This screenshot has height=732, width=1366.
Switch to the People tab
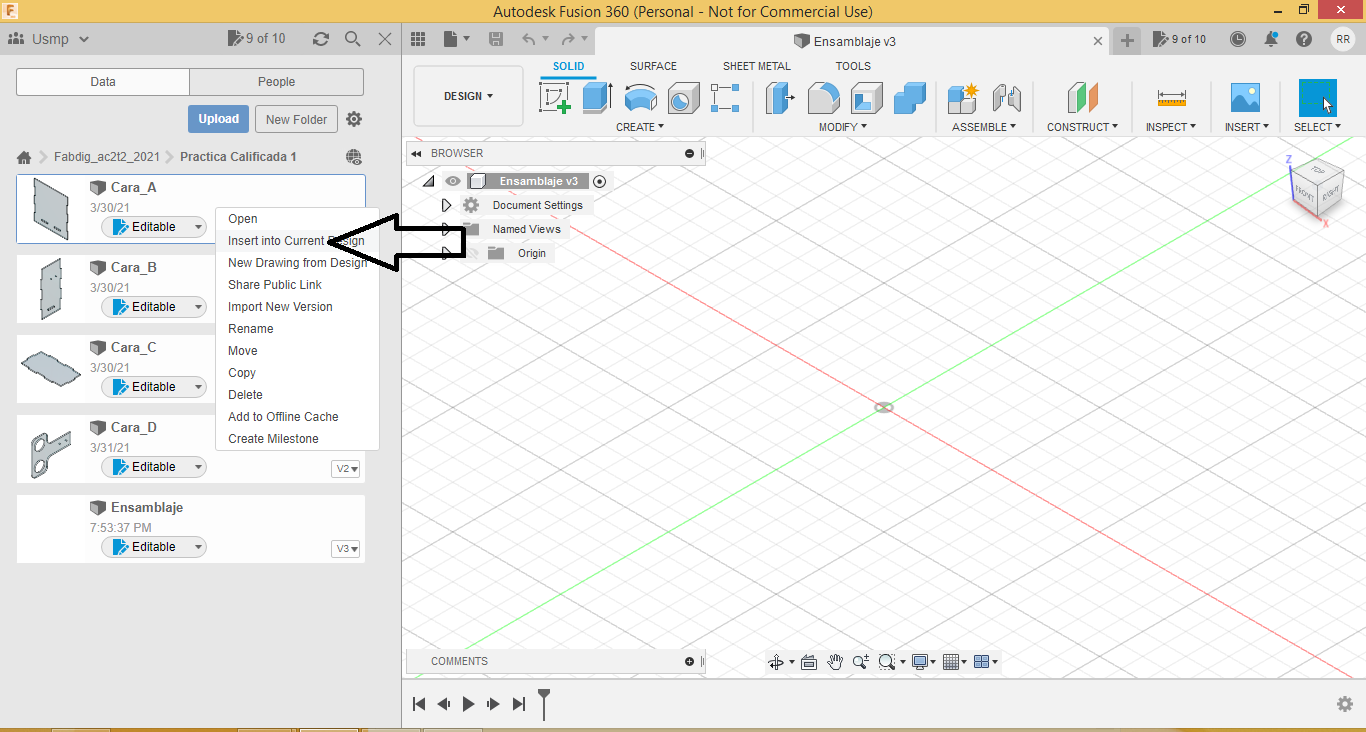pos(277,82)
